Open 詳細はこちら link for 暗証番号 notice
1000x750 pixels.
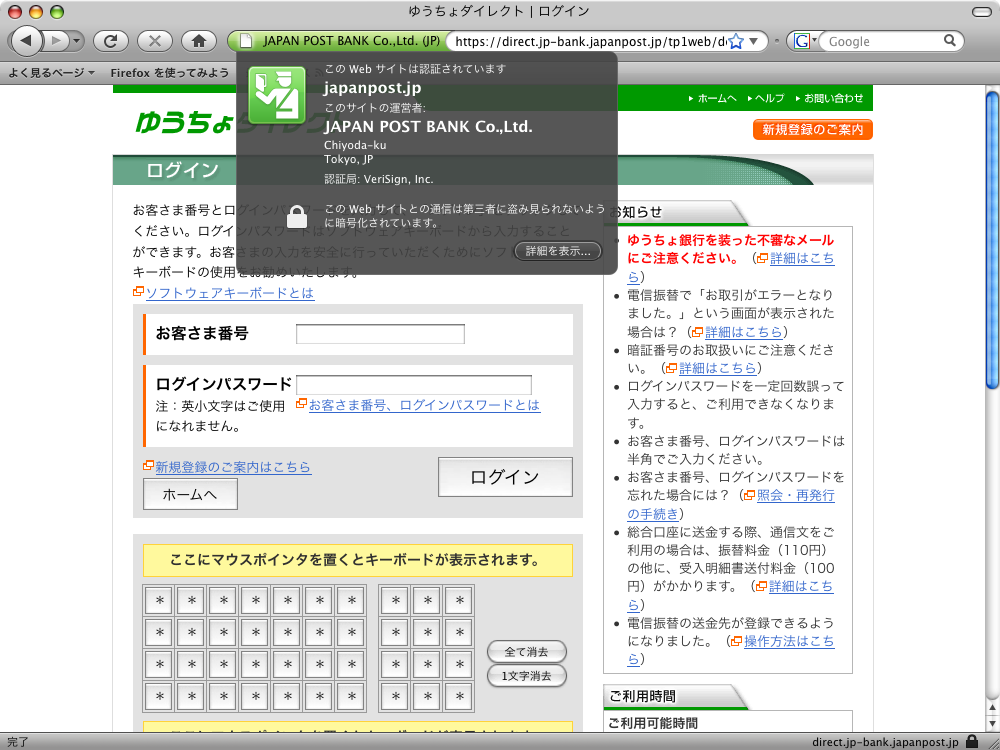pyautogui.click(x=717, y=368)
